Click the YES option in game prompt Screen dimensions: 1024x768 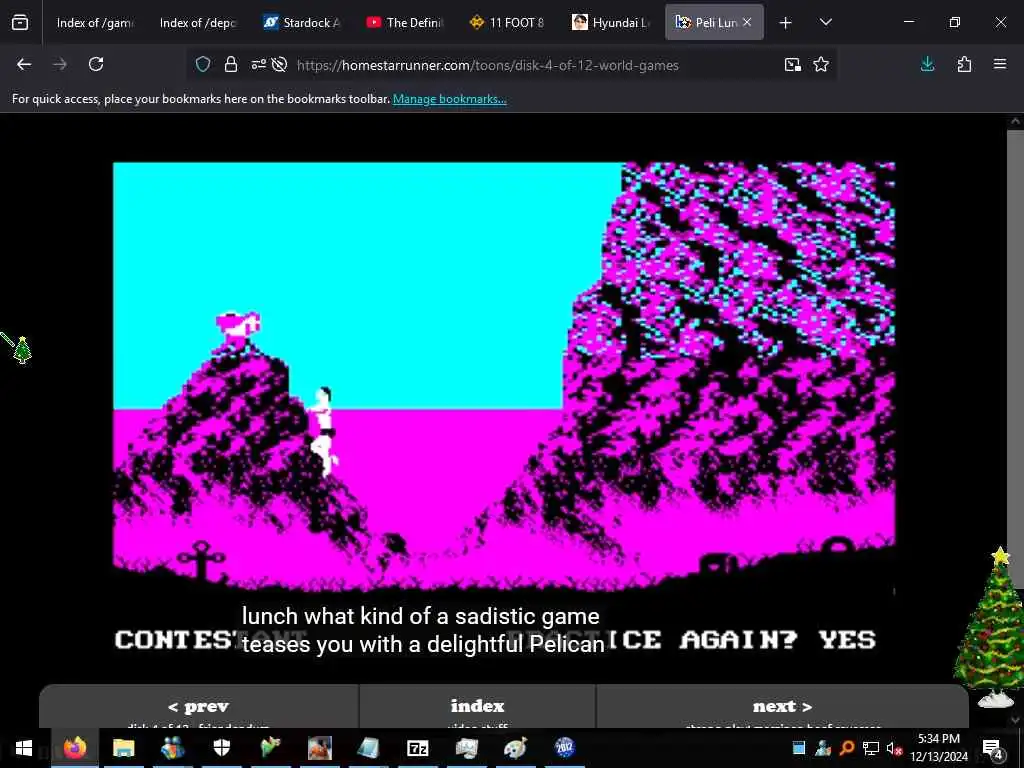(847, 639)
